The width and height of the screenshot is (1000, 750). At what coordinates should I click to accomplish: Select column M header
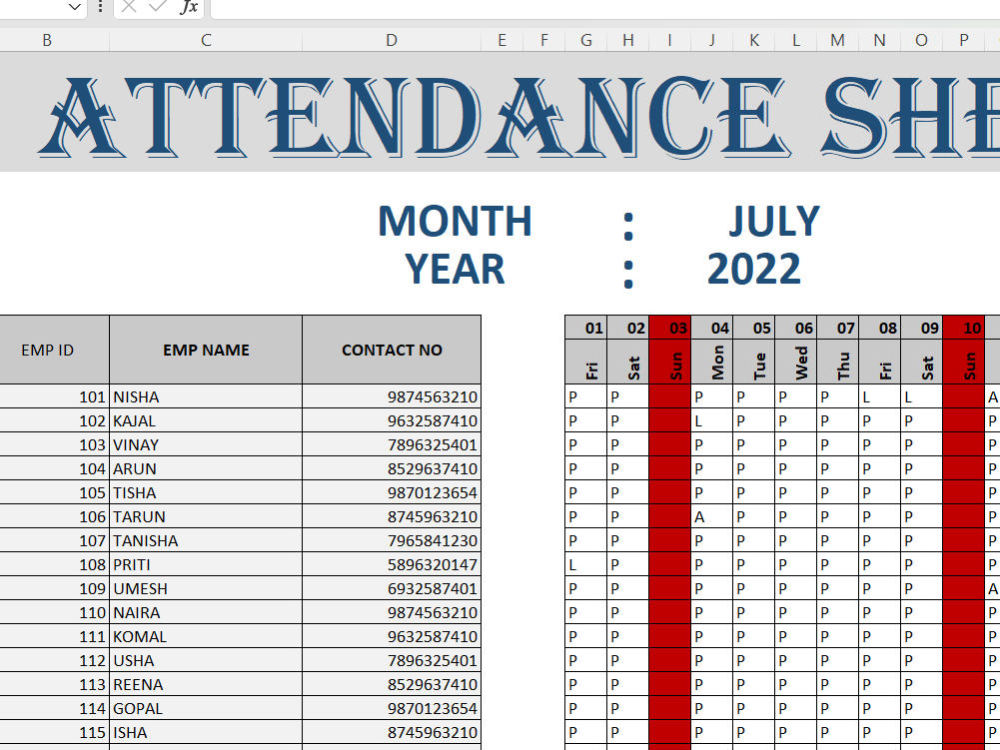[837, 40]
